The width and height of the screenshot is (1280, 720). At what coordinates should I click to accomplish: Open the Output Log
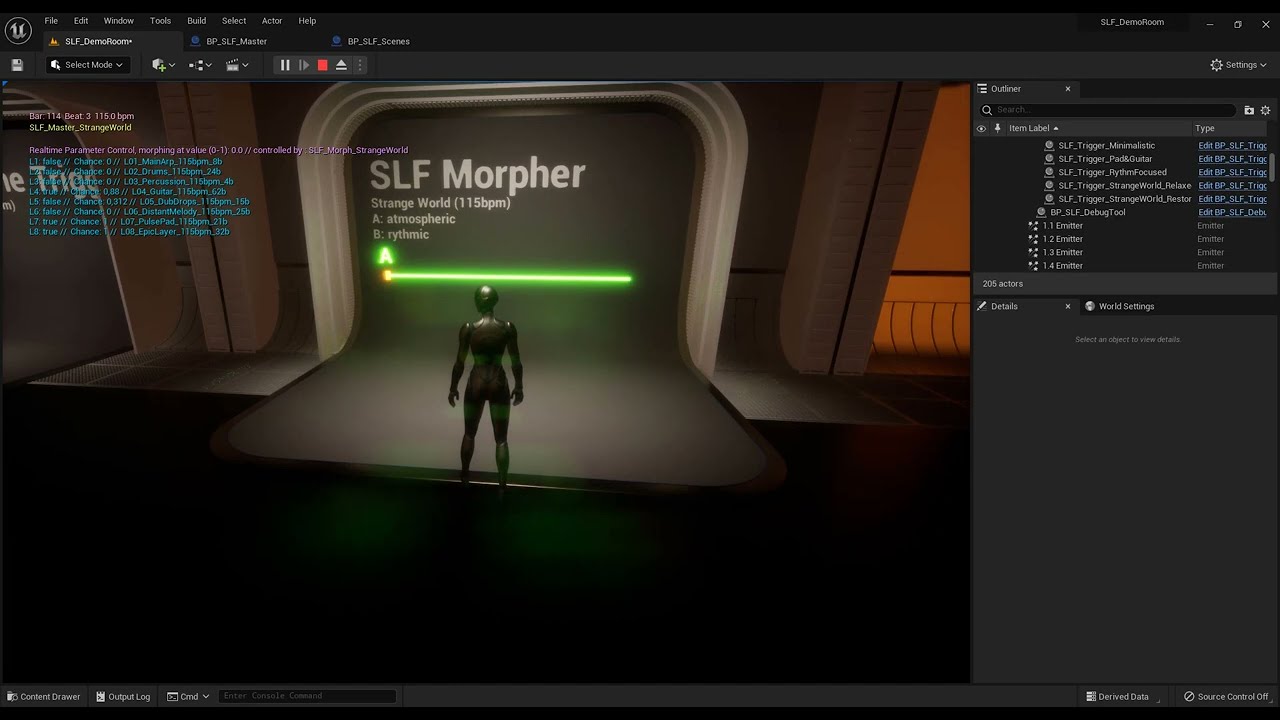coord(123,696)
